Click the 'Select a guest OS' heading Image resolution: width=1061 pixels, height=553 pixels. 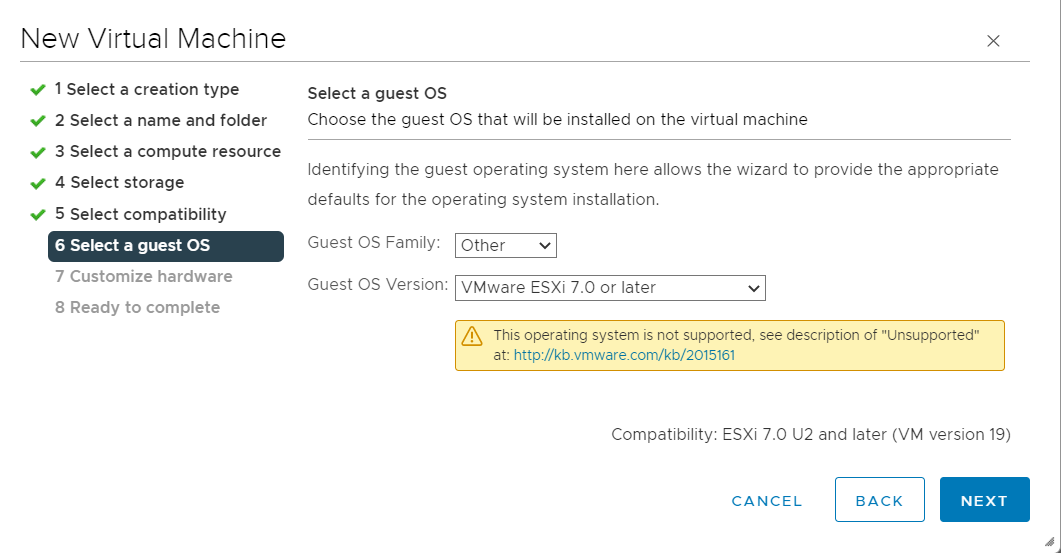coord(377,93)
